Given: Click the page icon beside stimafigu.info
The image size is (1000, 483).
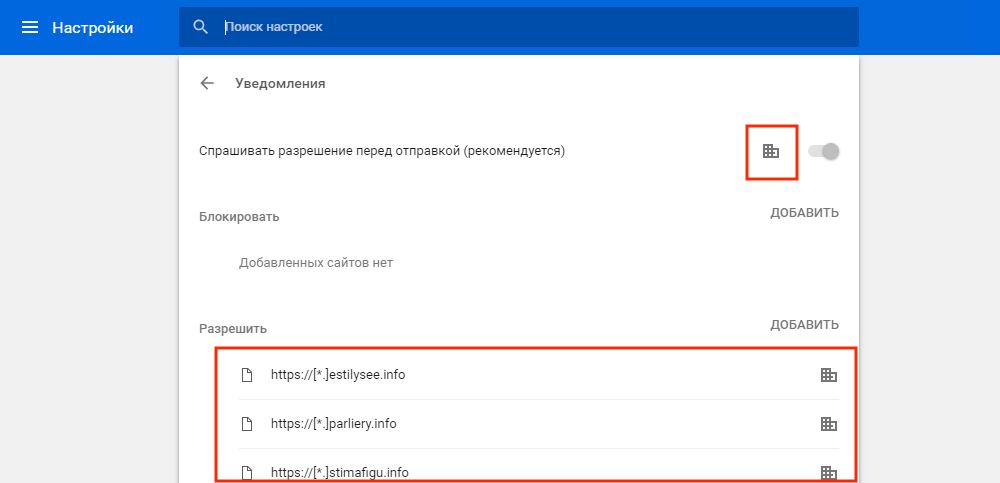Looking at the screenshot, I should point(246,473).
